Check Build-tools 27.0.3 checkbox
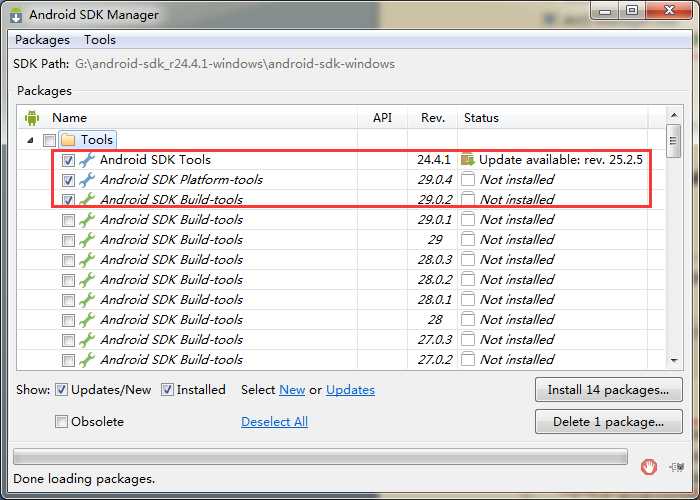 click(x=68, y=340)
